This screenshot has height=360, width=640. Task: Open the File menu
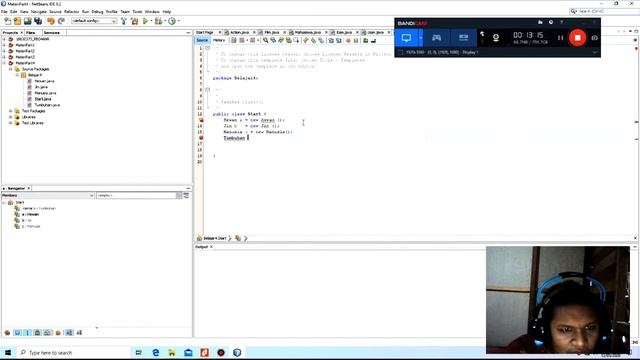point(4,12)
